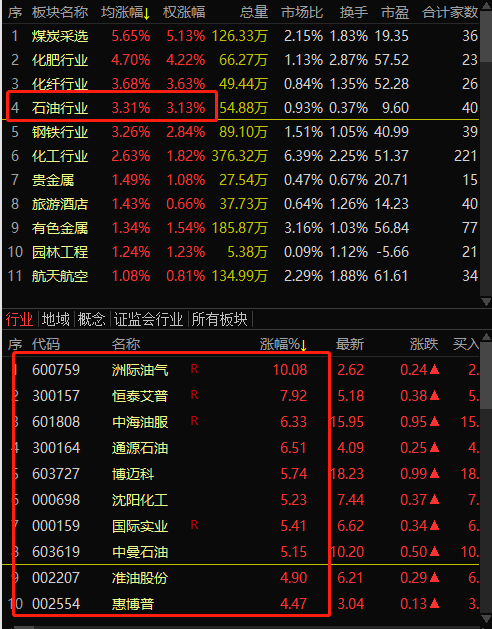
Task: Switch to 地域 tab
Action: (x=55, y=319)
